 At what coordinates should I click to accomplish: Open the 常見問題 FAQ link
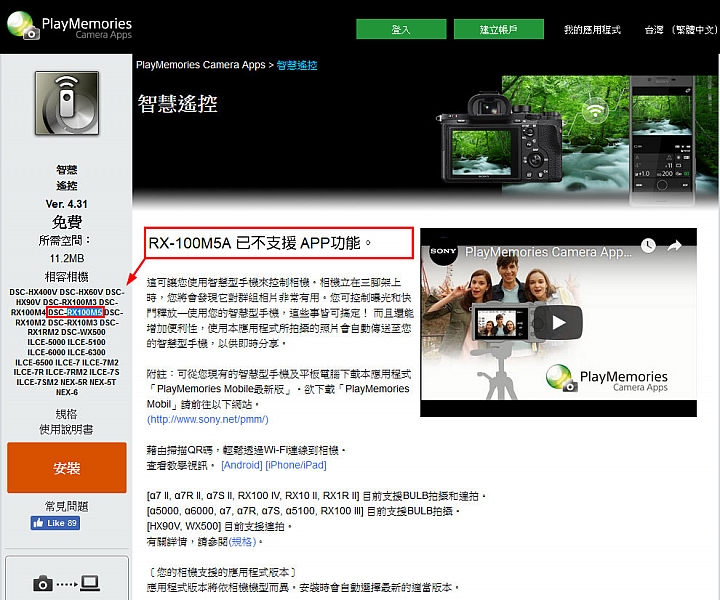tap(67, 506)
